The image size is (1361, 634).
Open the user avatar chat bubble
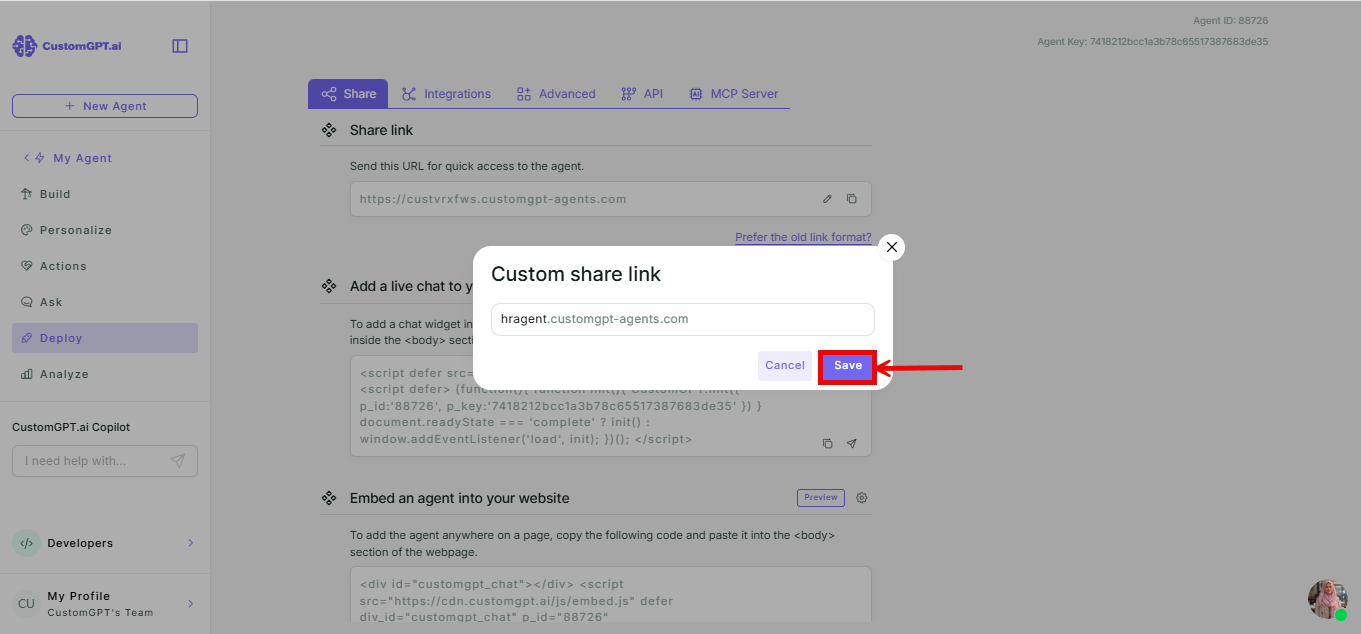[1327, 599]
